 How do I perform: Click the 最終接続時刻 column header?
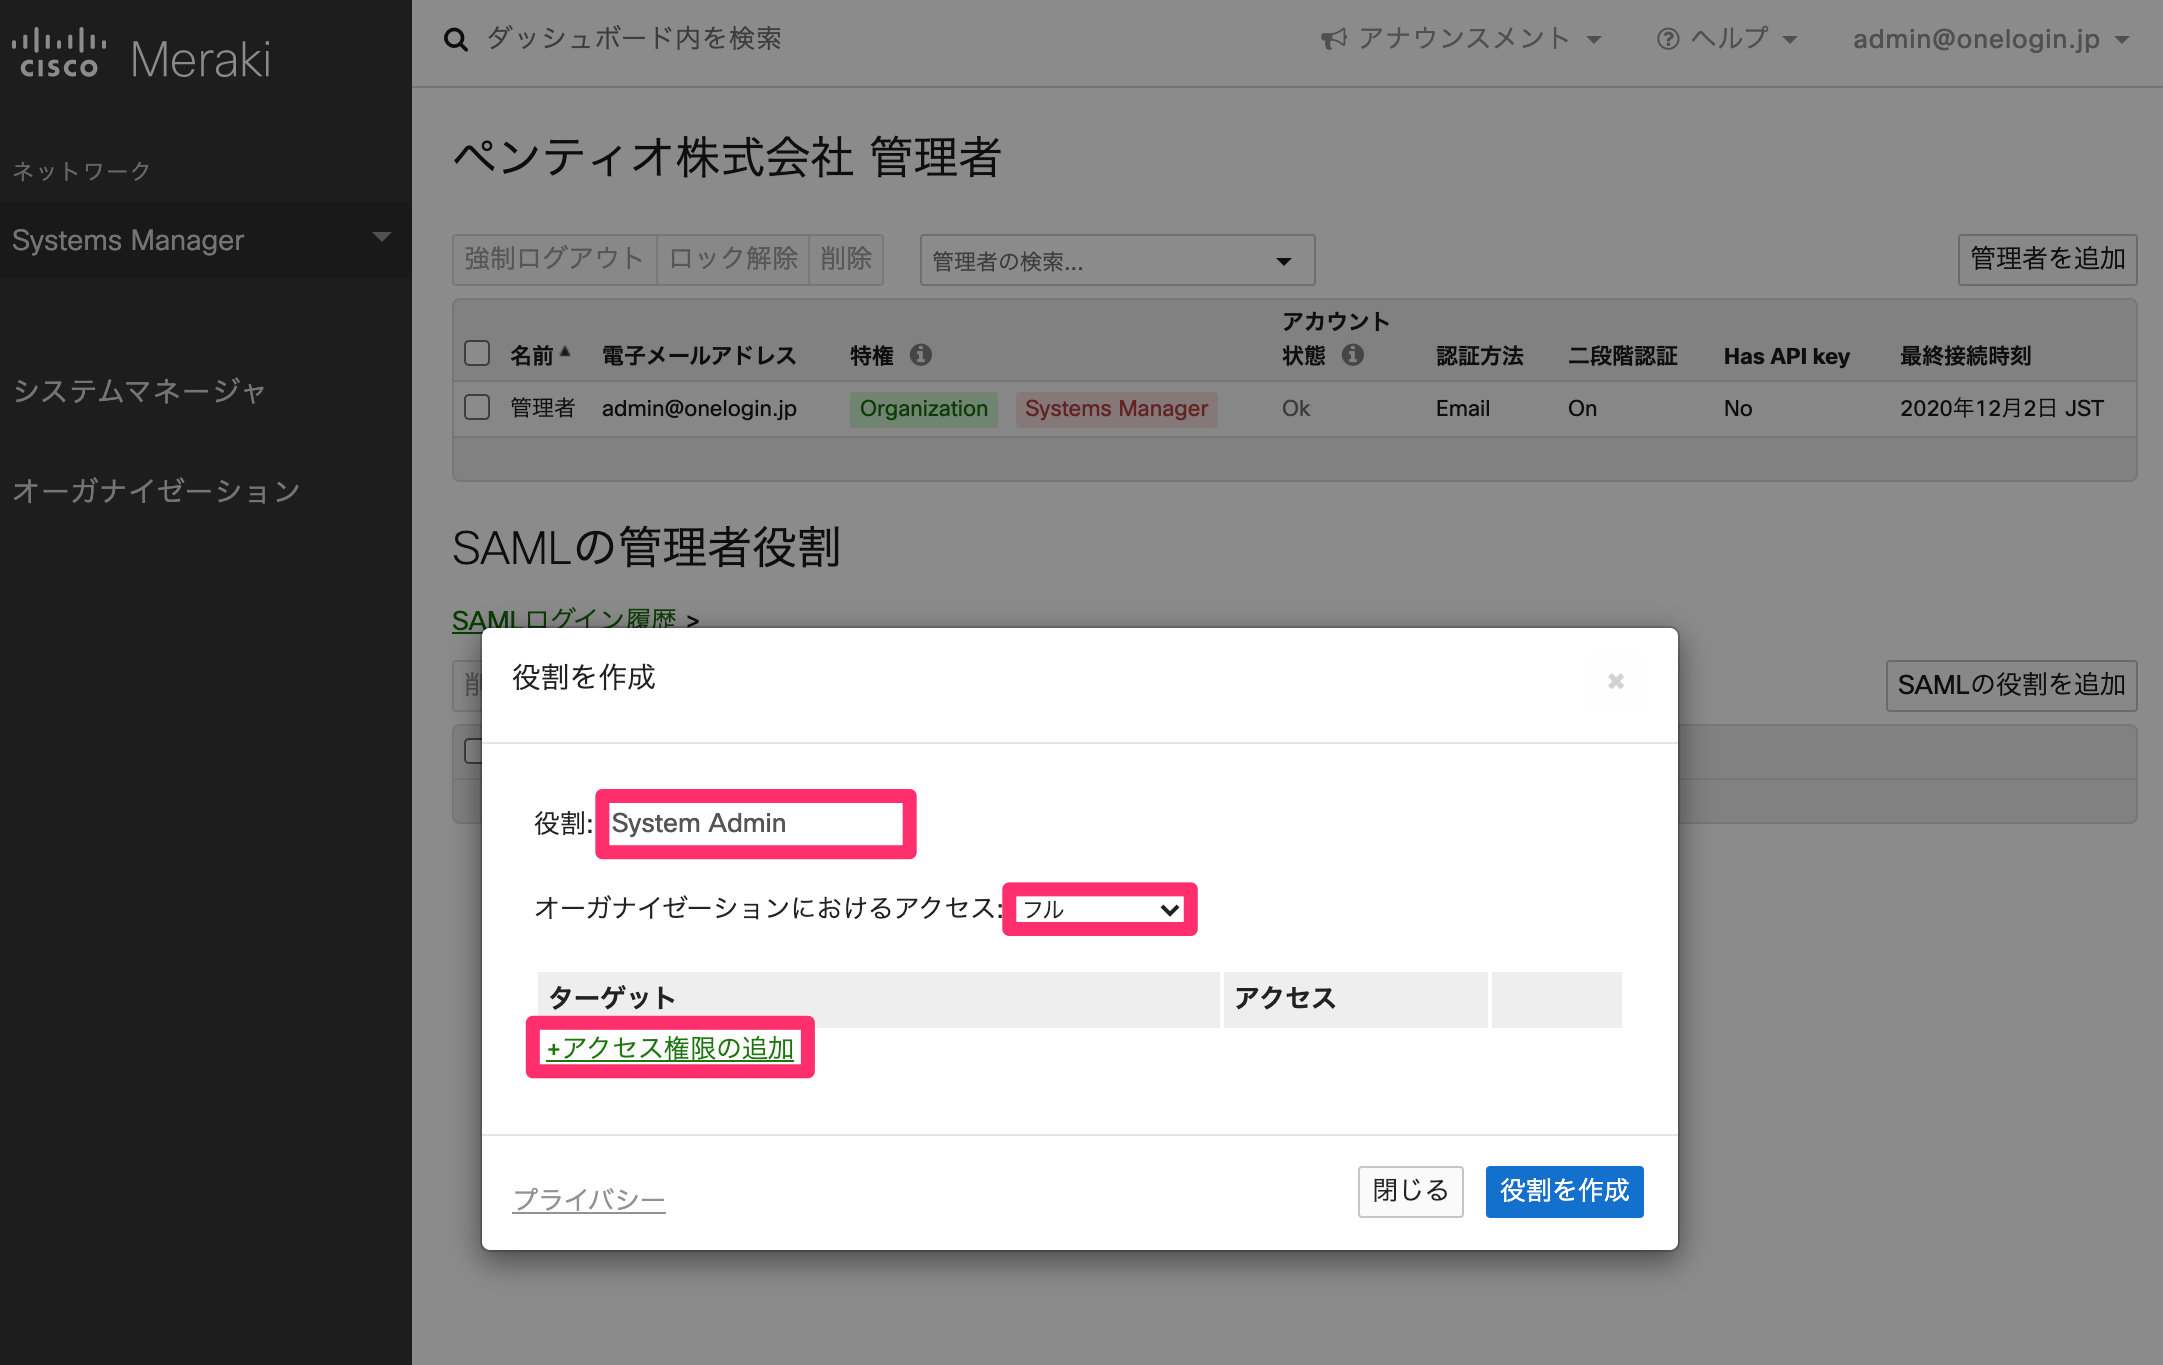click(x=1965, y=355)
